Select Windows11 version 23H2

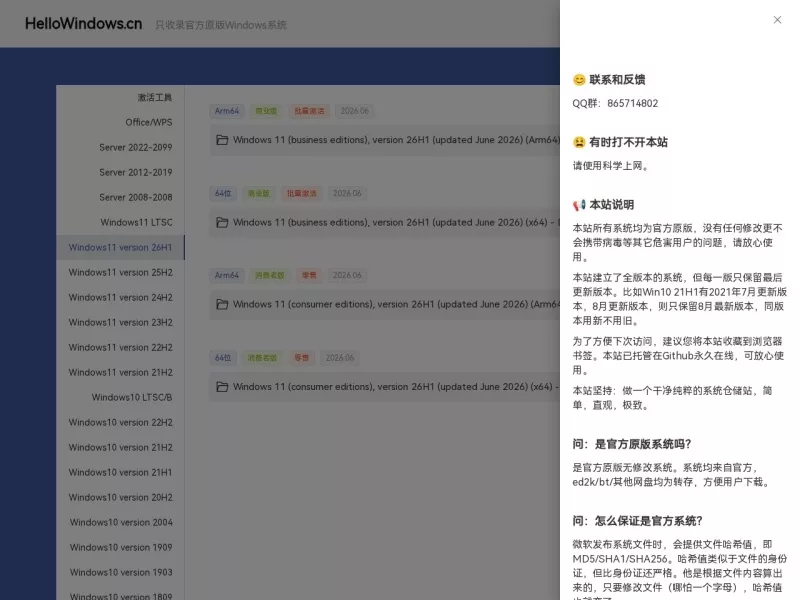click(120, 322)
